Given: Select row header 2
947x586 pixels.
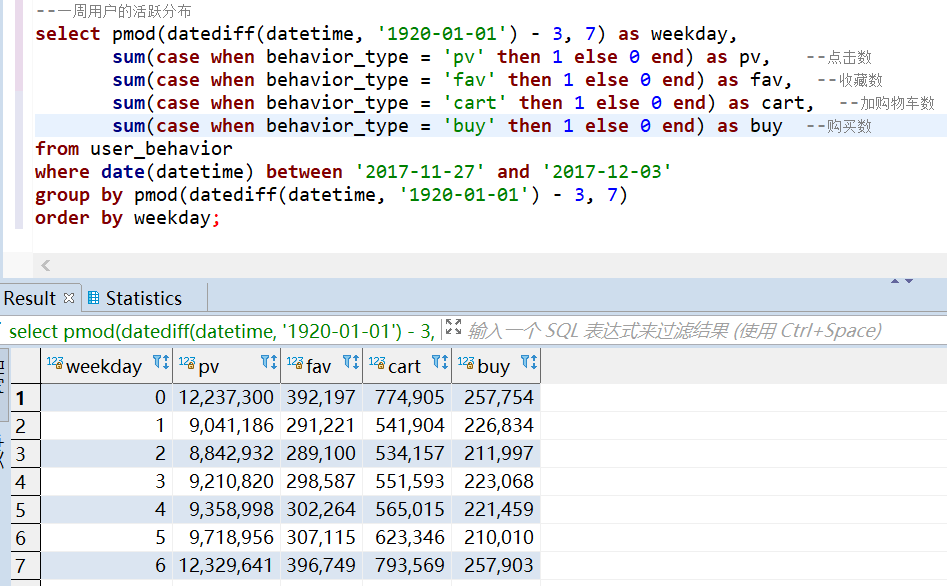Looking at the screenshot, I should pyautogui.click(x=25, y=425).
